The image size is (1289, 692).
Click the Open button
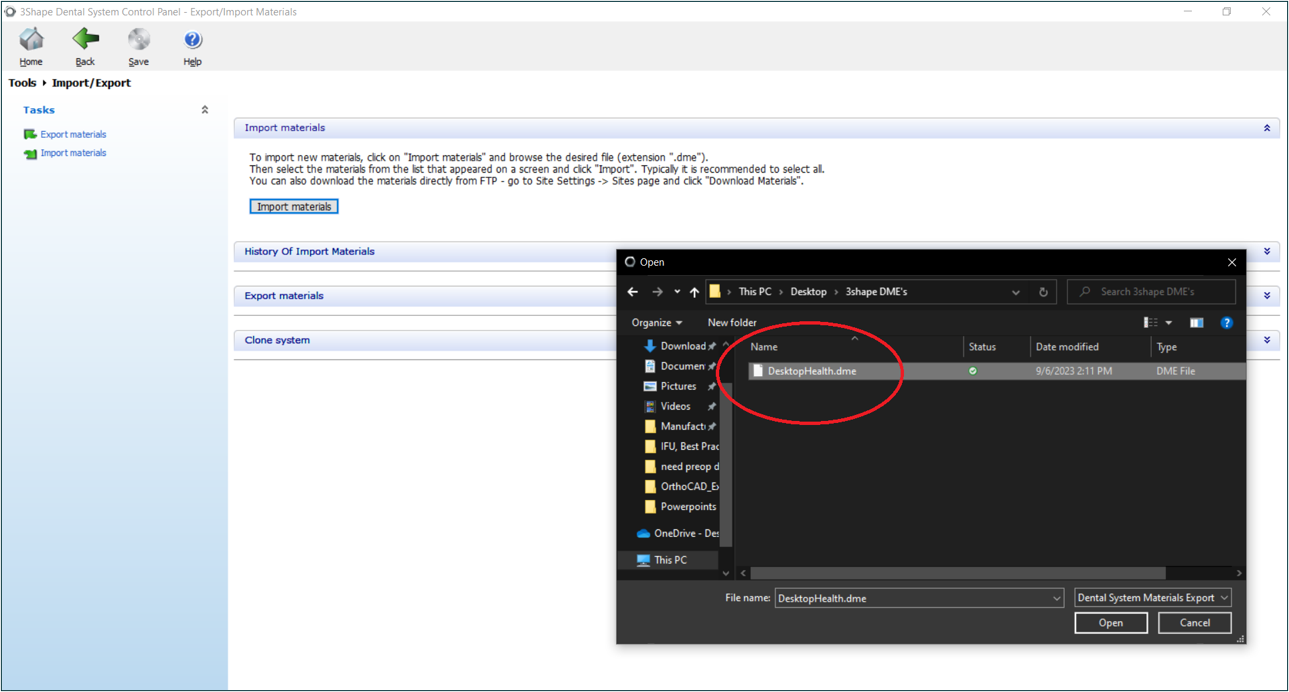(1111, 623)
